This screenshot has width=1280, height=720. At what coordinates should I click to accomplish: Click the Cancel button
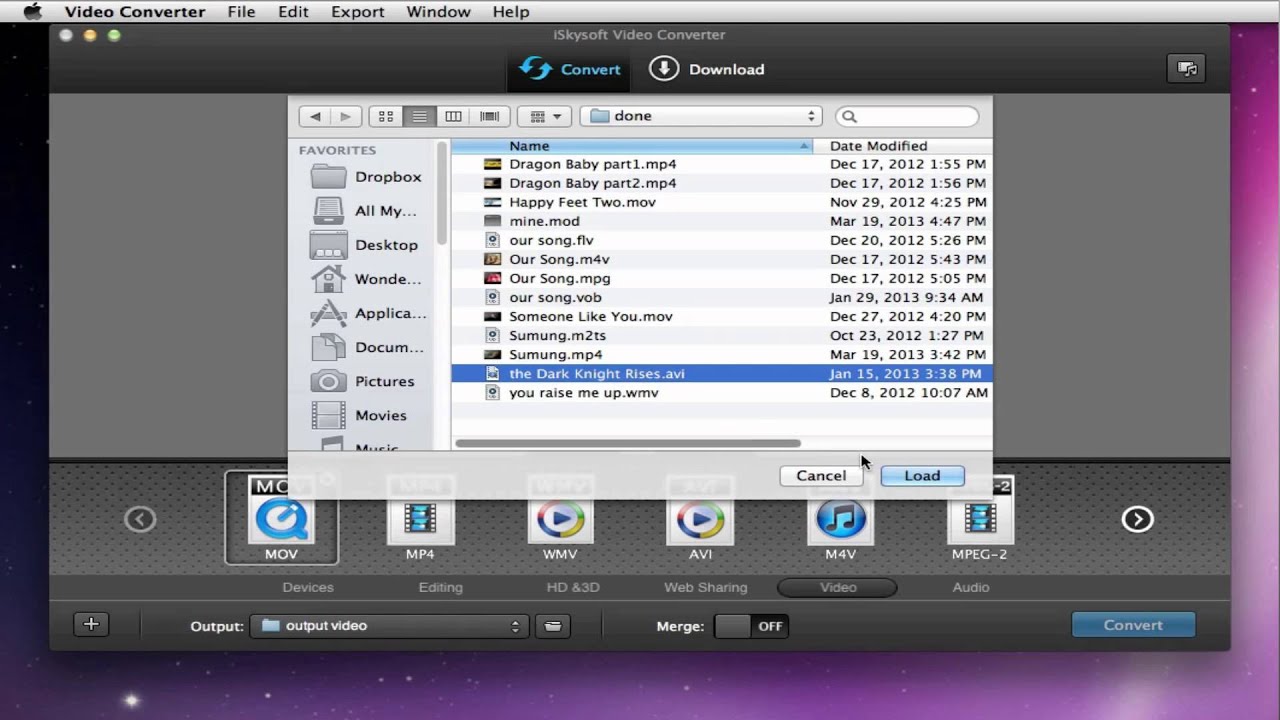pos(821,476)
